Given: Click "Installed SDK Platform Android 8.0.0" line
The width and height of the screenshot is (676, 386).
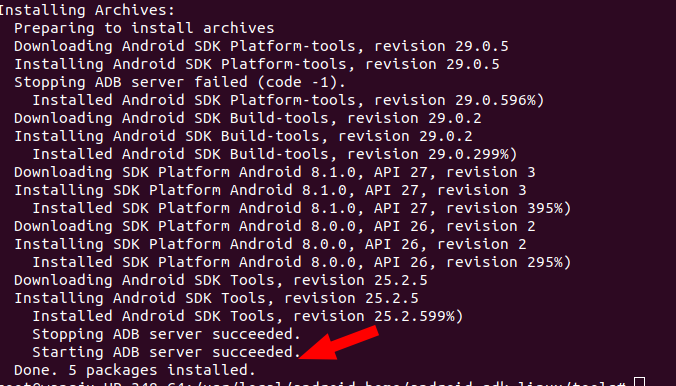Looking at the screenshot, I should click(302, 262).
